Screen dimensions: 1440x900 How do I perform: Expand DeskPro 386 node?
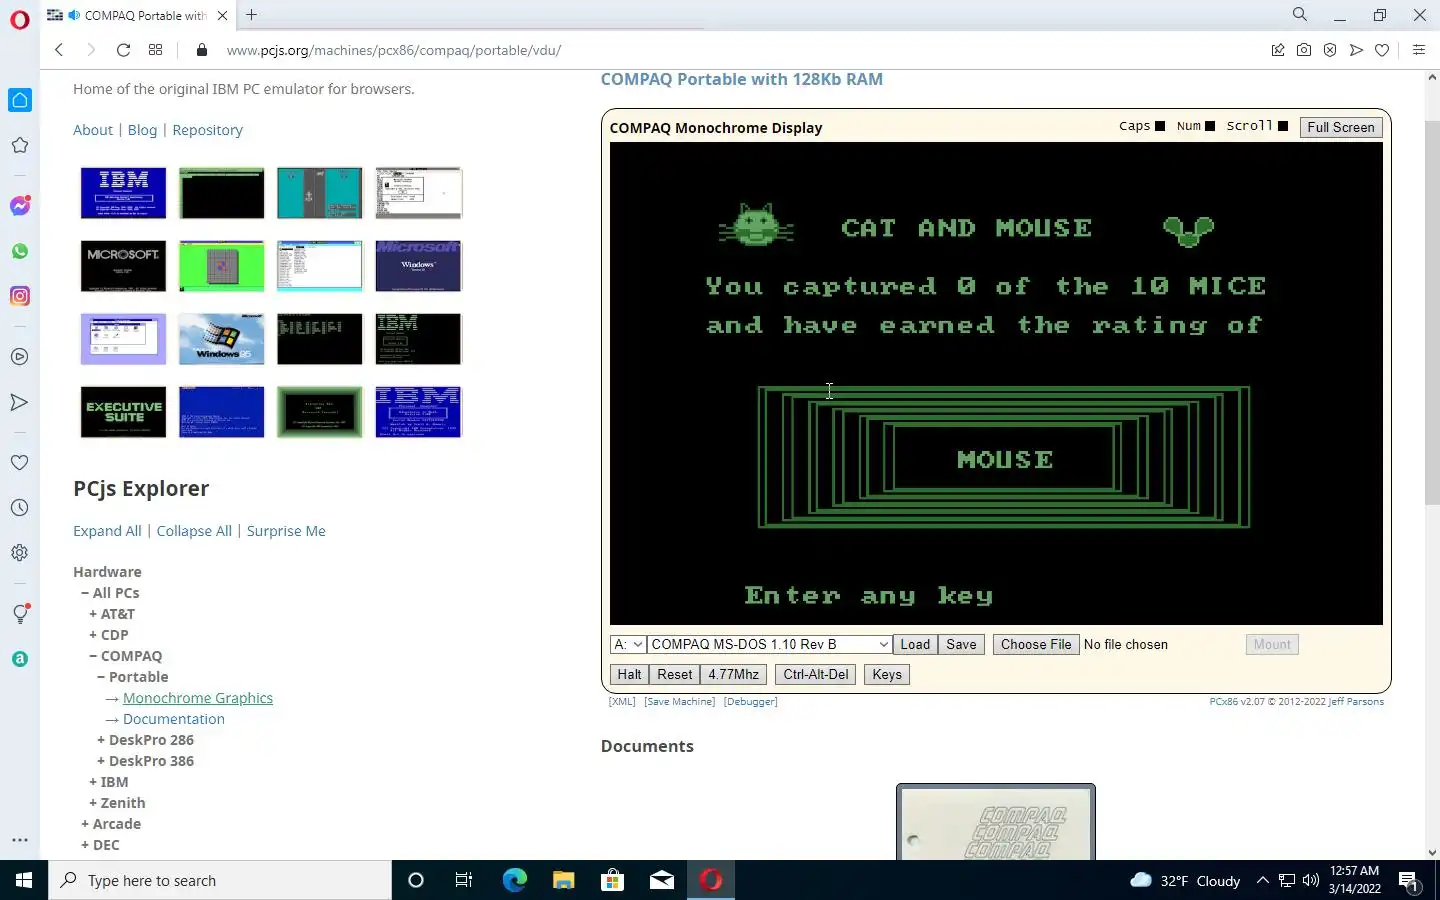tap(101, 761)
